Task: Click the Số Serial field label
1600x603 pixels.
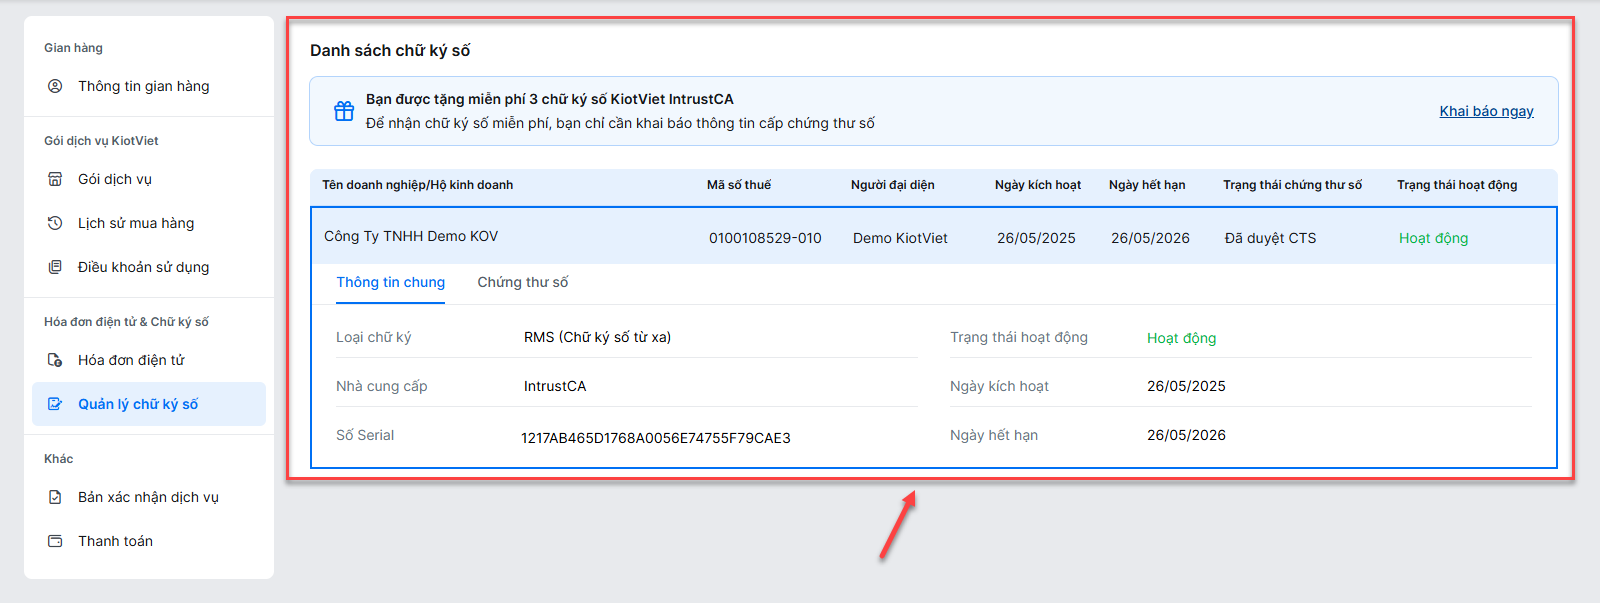Action: [x=365, y=435]
